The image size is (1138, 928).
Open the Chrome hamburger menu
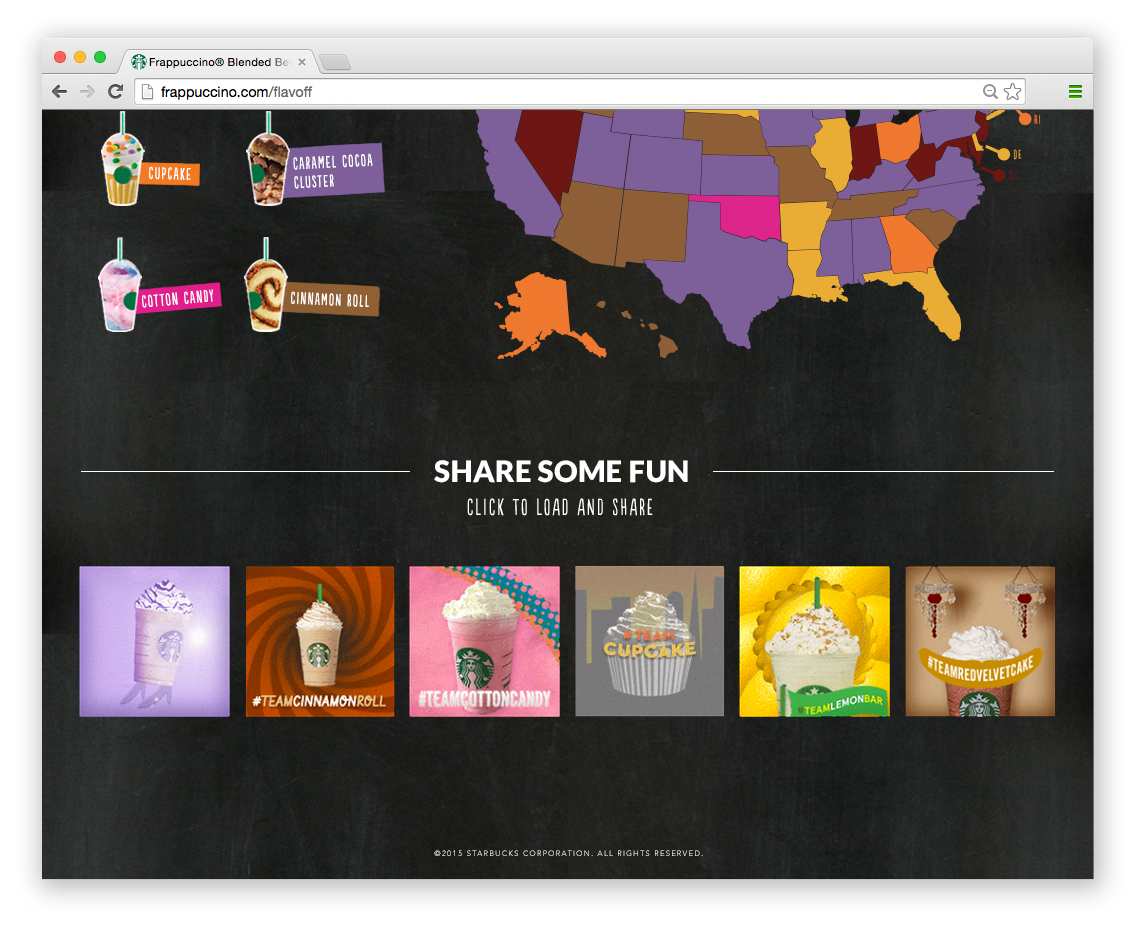pos(1076,91)
